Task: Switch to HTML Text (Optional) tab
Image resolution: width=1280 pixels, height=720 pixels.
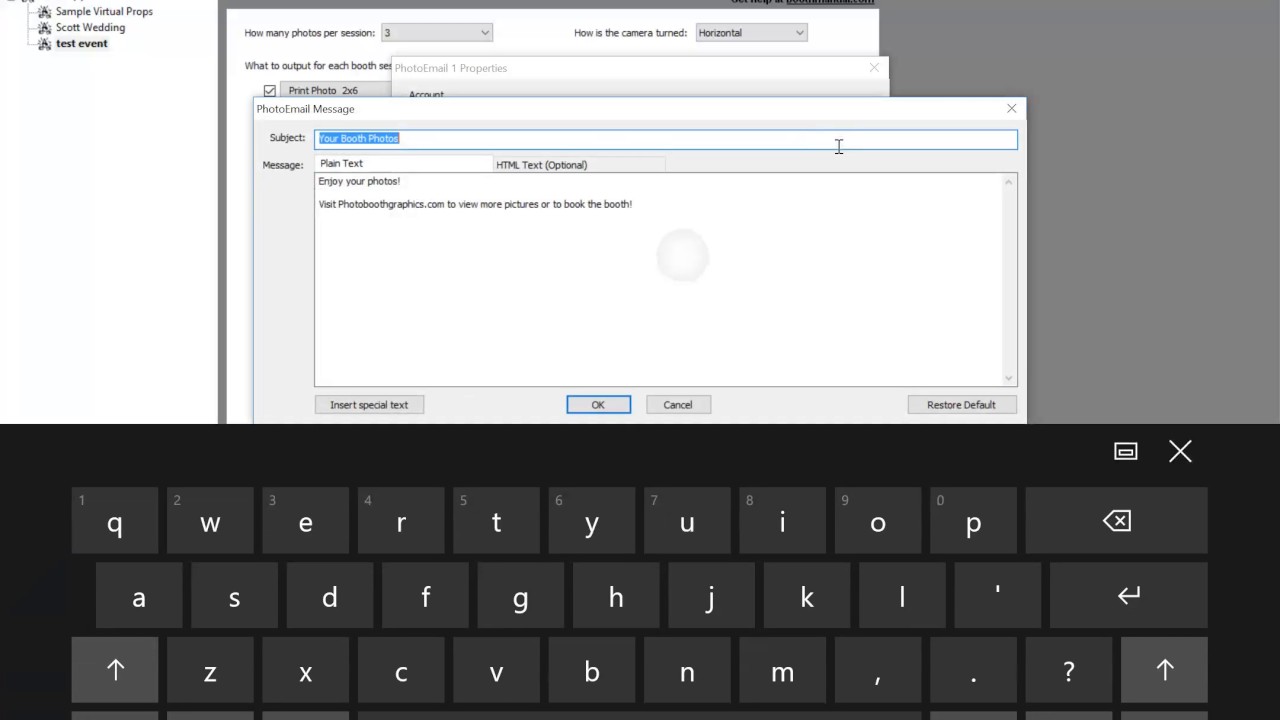Action: coord(579,165)
